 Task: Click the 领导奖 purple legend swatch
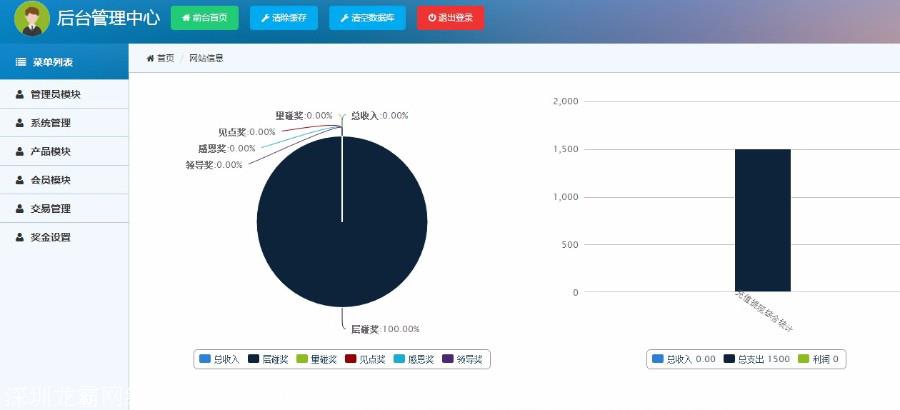point(448,358)
